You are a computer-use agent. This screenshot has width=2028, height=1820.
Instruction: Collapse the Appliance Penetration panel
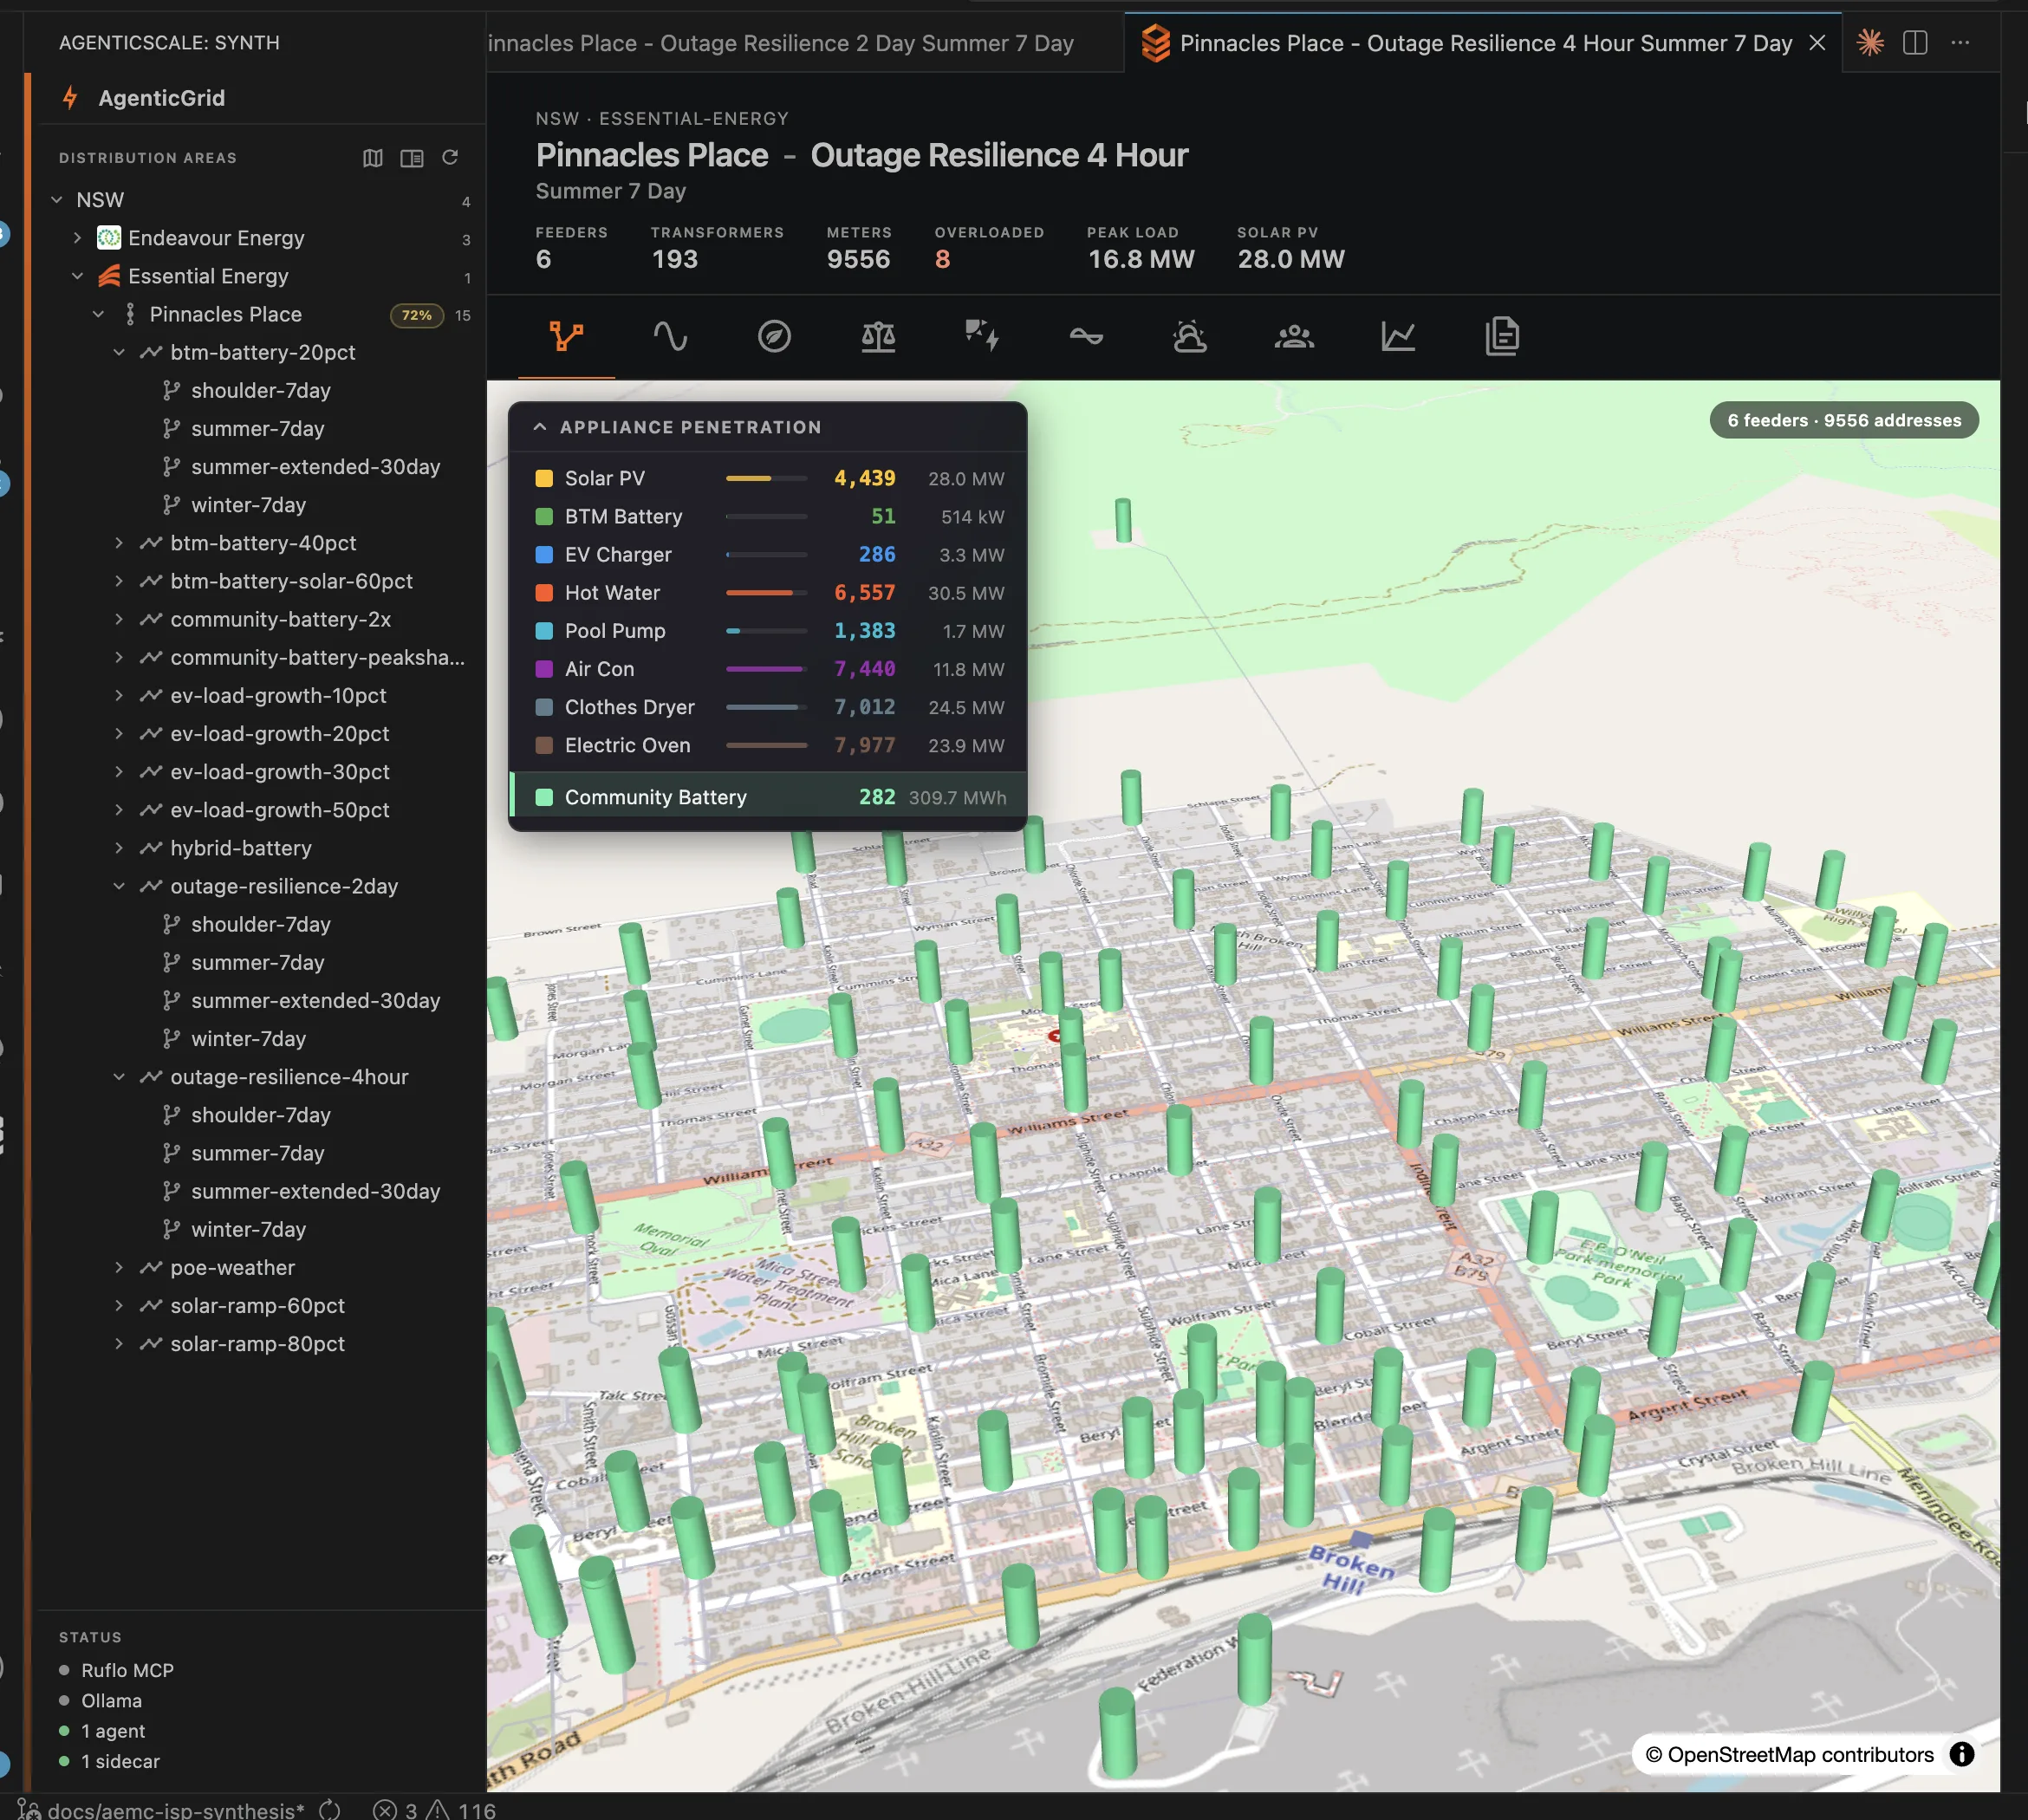(x=540, y=427)
